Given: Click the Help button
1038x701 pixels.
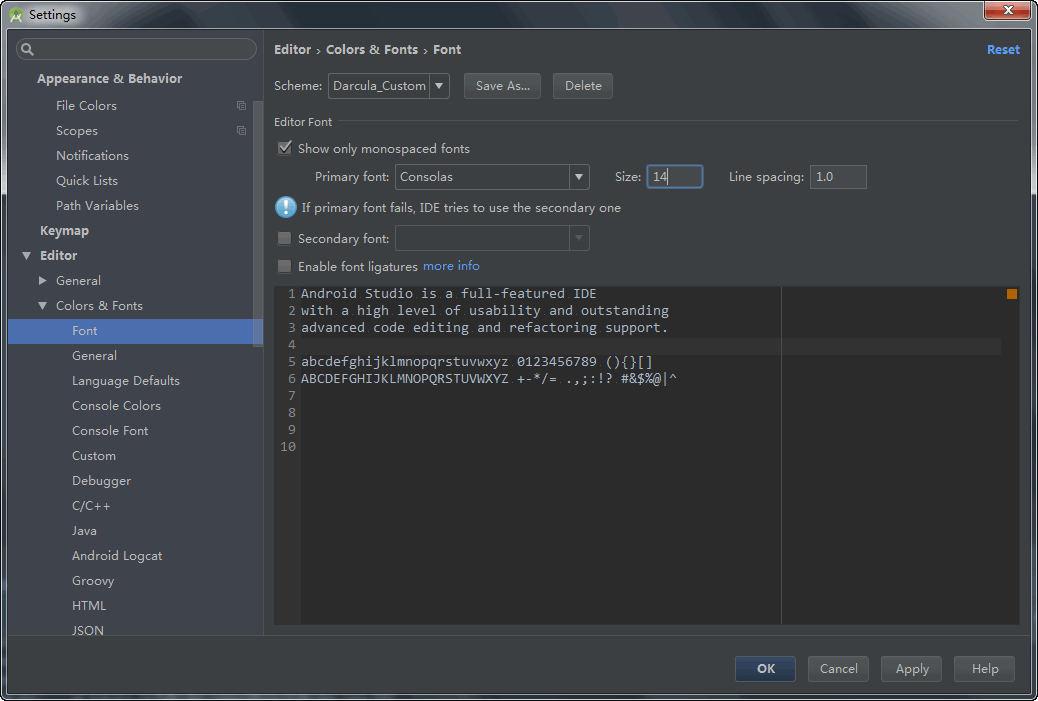Looking at the screenshot, I should click(x=984, y=669).
